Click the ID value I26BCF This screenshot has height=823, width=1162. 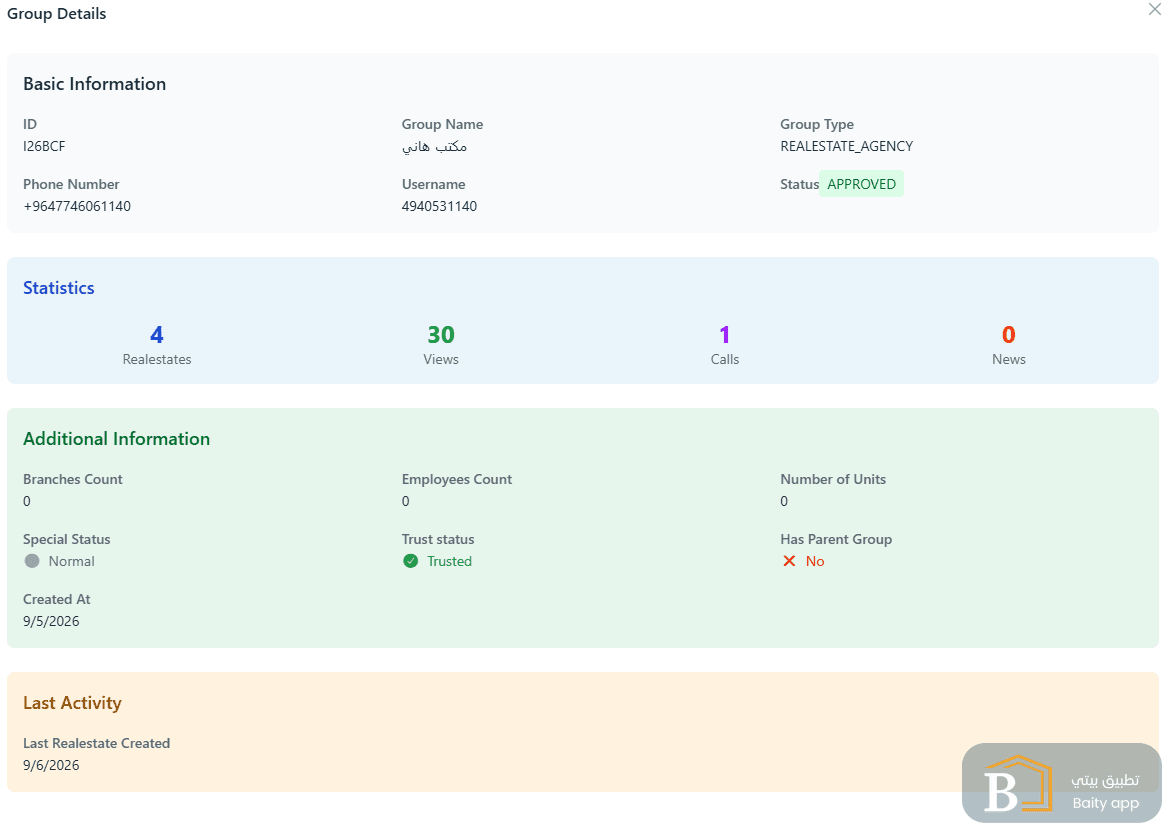pos(44,146)
